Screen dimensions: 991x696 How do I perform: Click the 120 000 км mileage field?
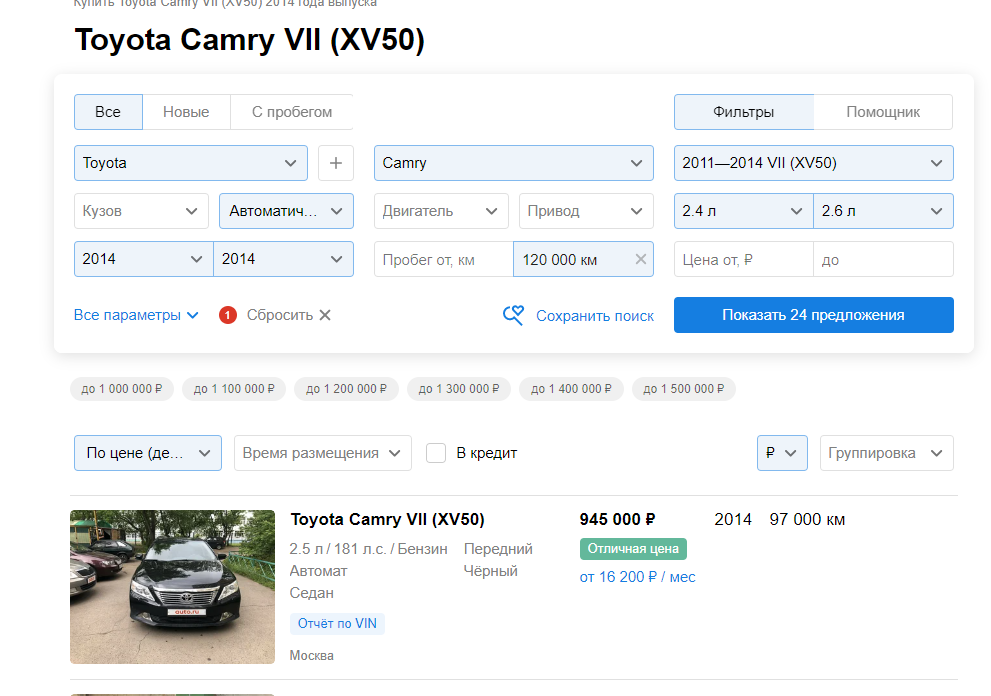[x=583, y=259]
